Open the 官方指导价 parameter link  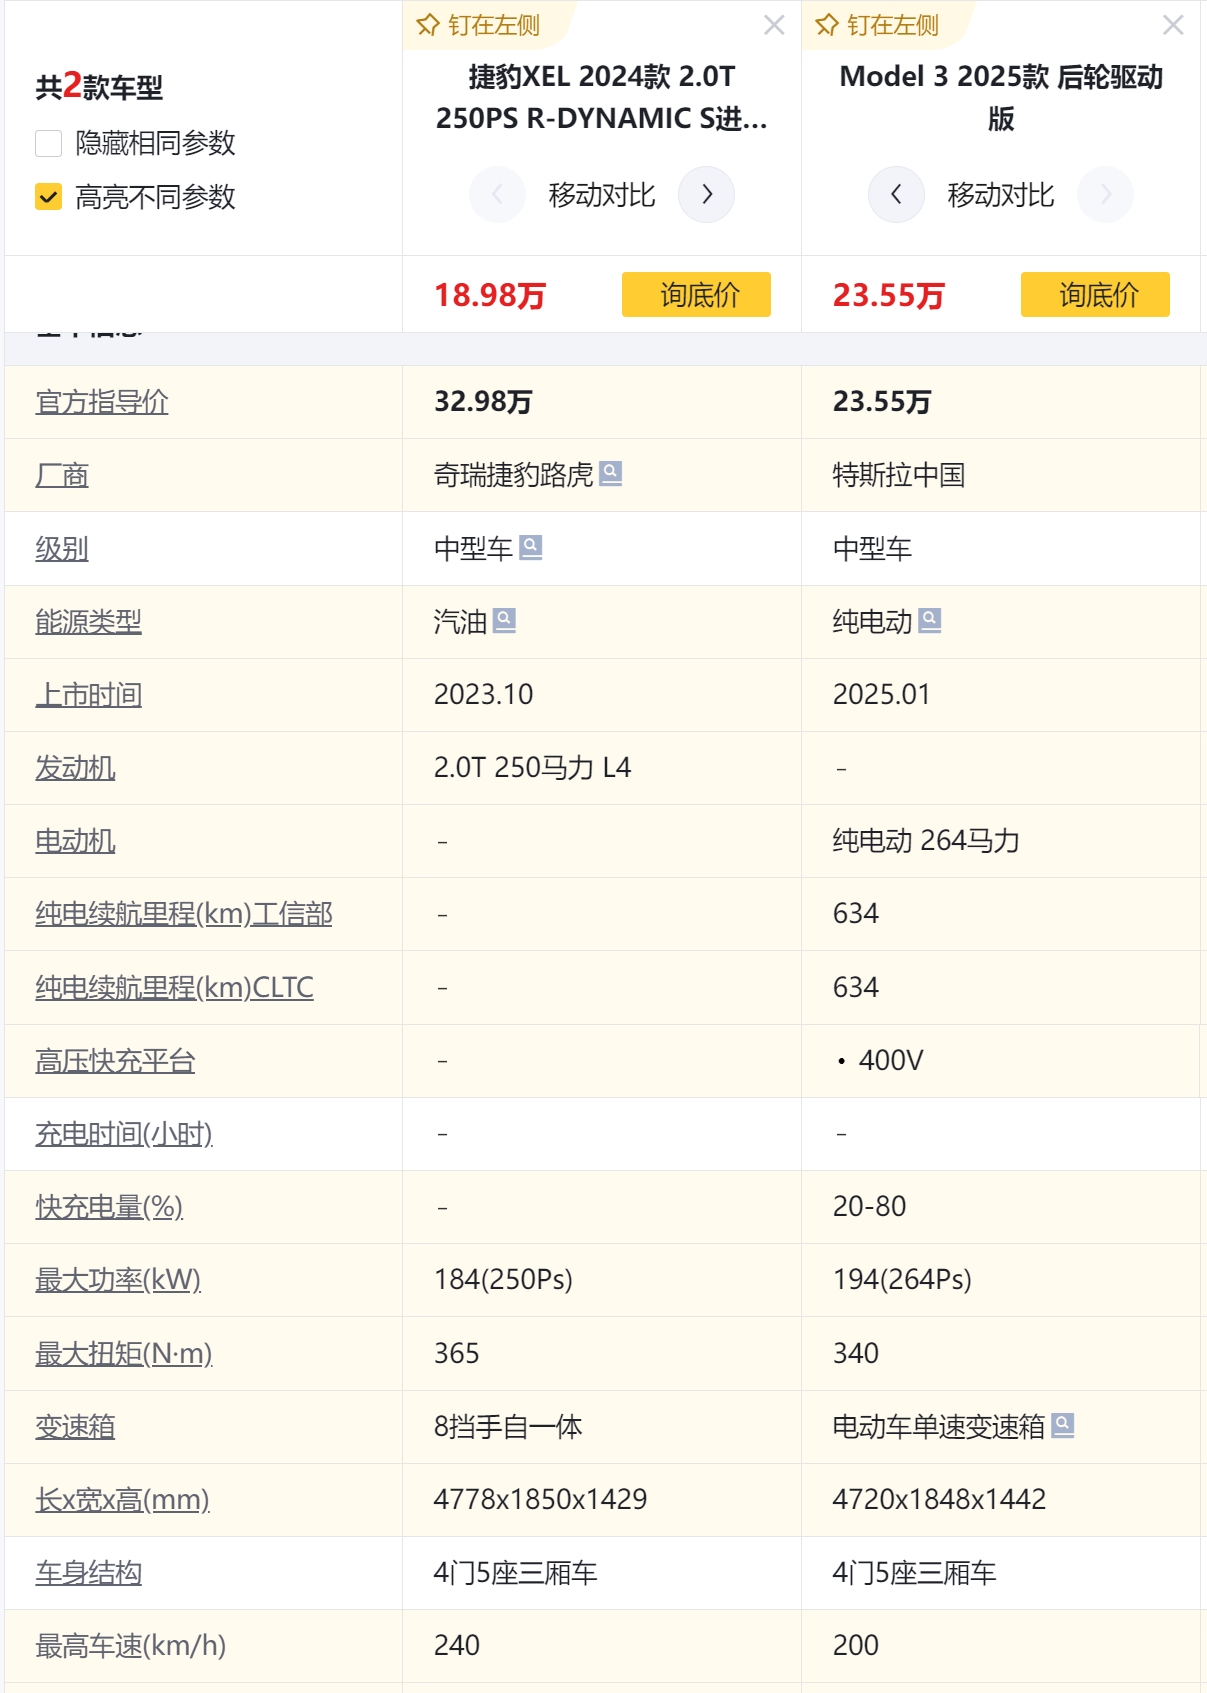[x=102, y=402]
